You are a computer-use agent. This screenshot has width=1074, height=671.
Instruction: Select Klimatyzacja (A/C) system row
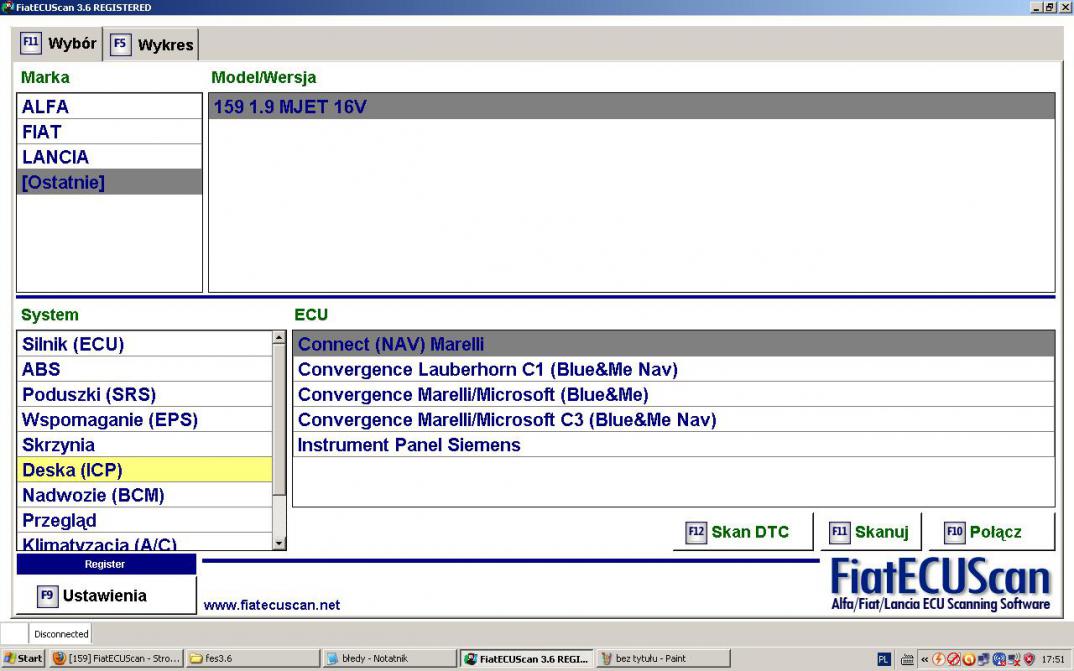(x=145, y=542)
